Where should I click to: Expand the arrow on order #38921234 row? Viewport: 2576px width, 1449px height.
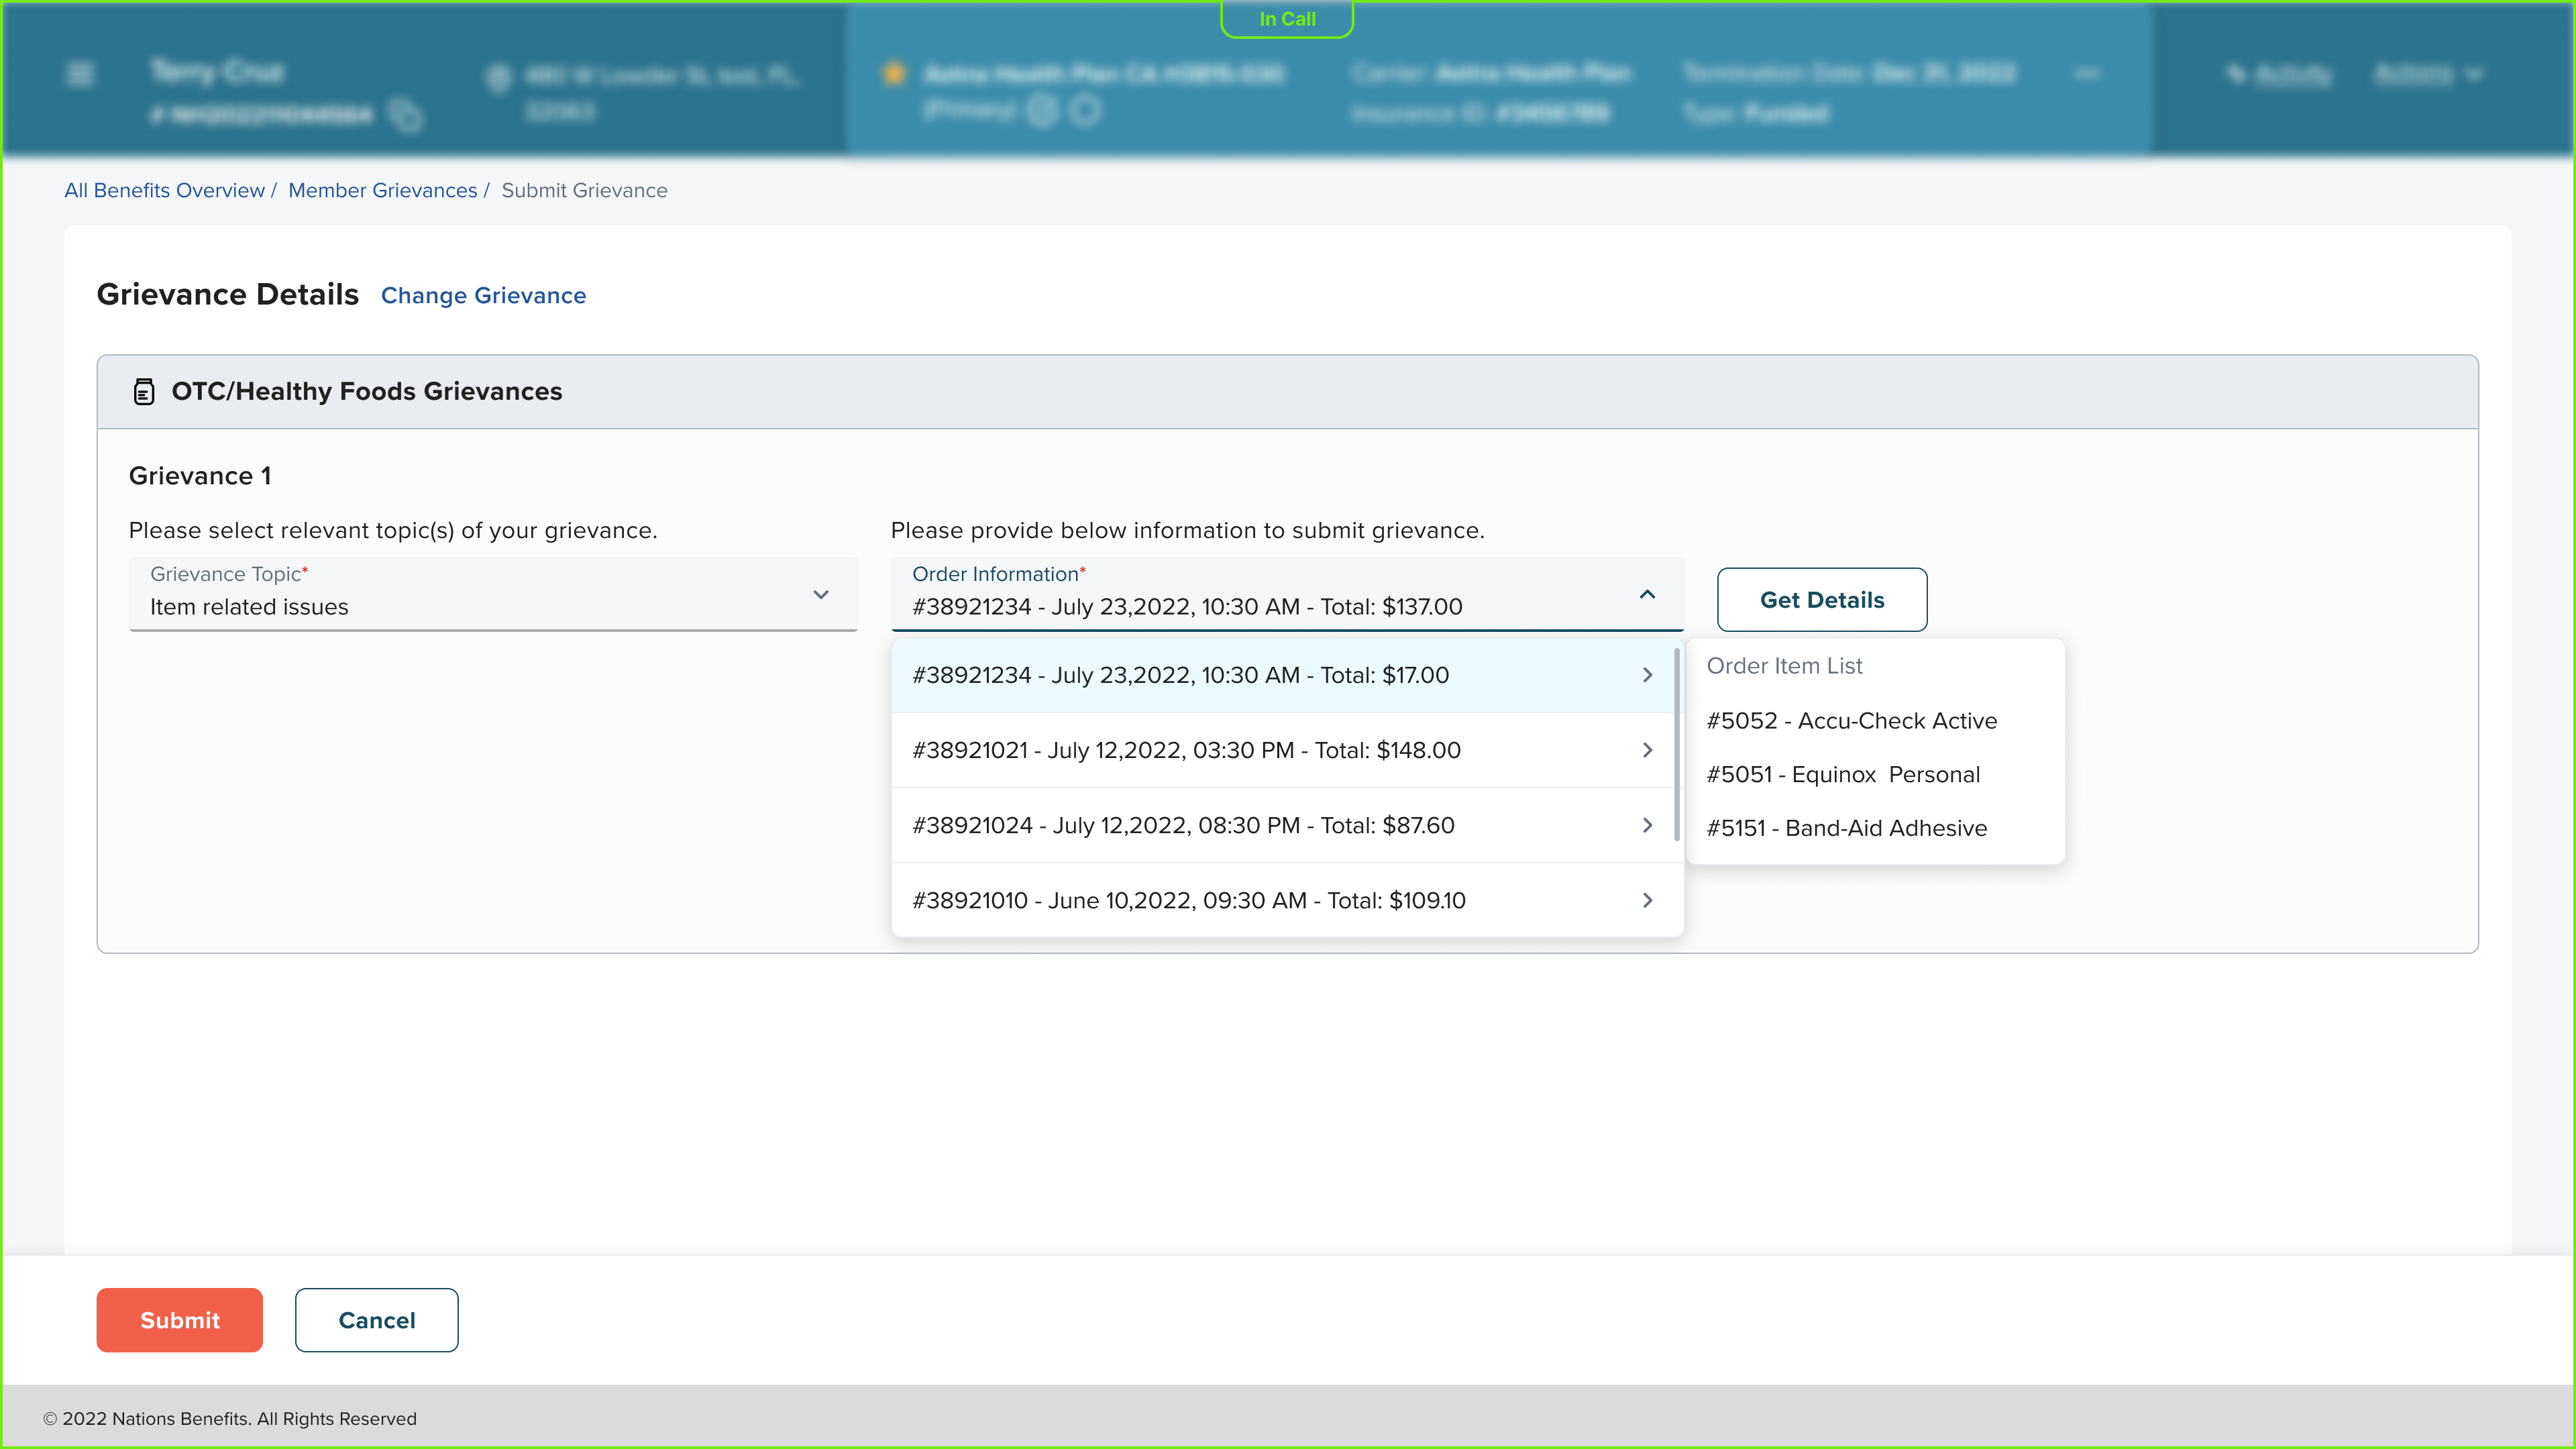(1647, 675)
